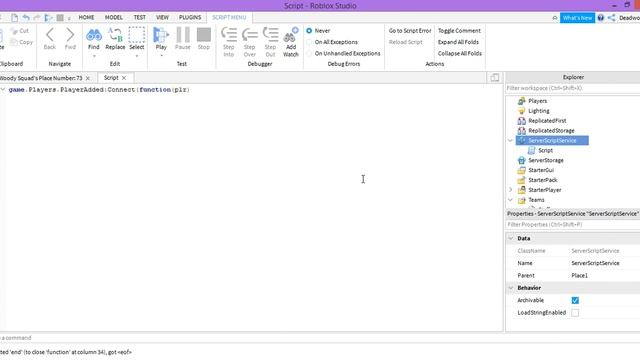Click Toggle Comment action
Viewport: 640px width, 360px height.
[459, 31]
